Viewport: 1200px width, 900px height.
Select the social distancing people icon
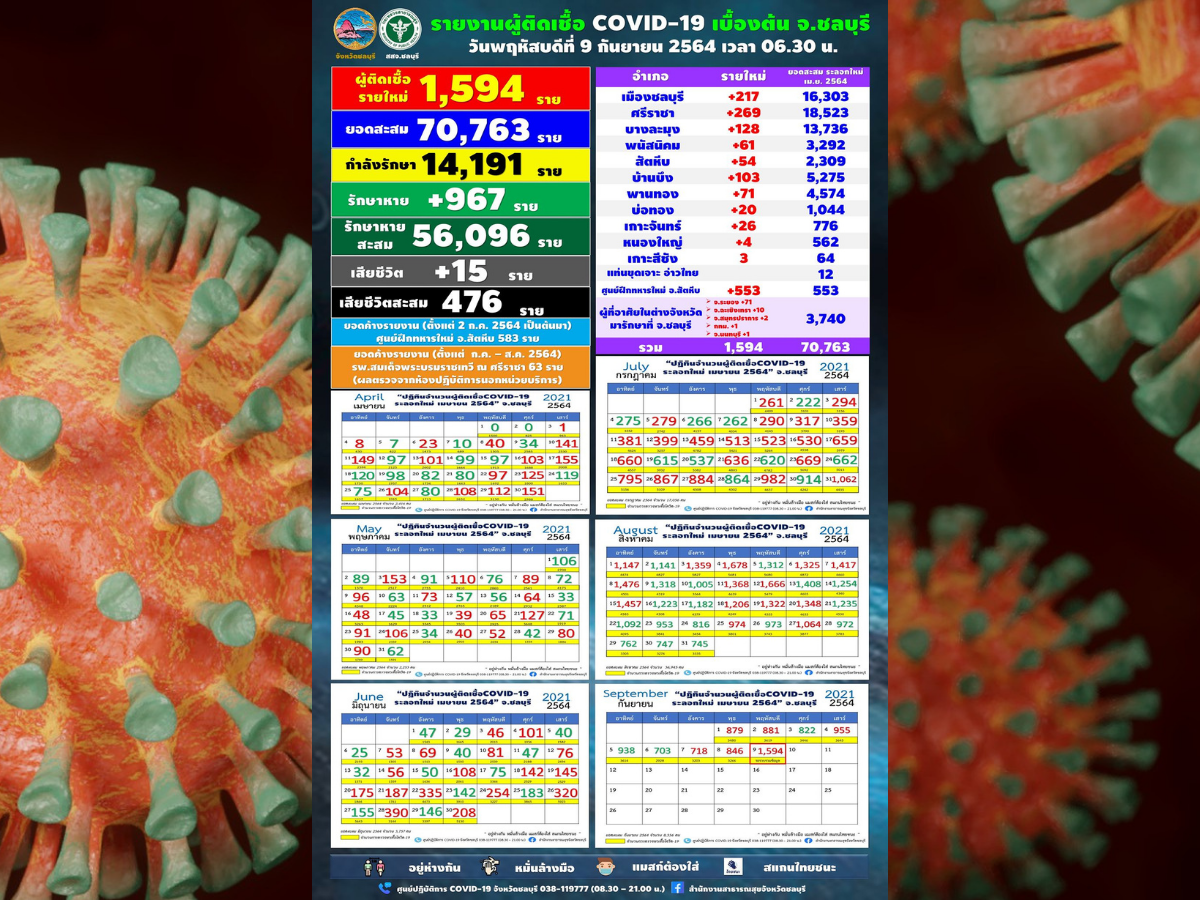tap(374, 867)
